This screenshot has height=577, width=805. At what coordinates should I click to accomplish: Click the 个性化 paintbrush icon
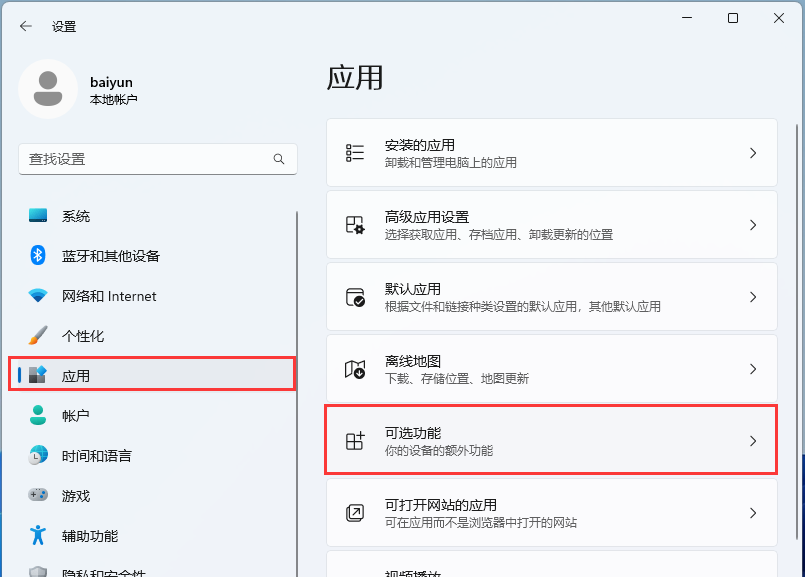click(37, 336)
